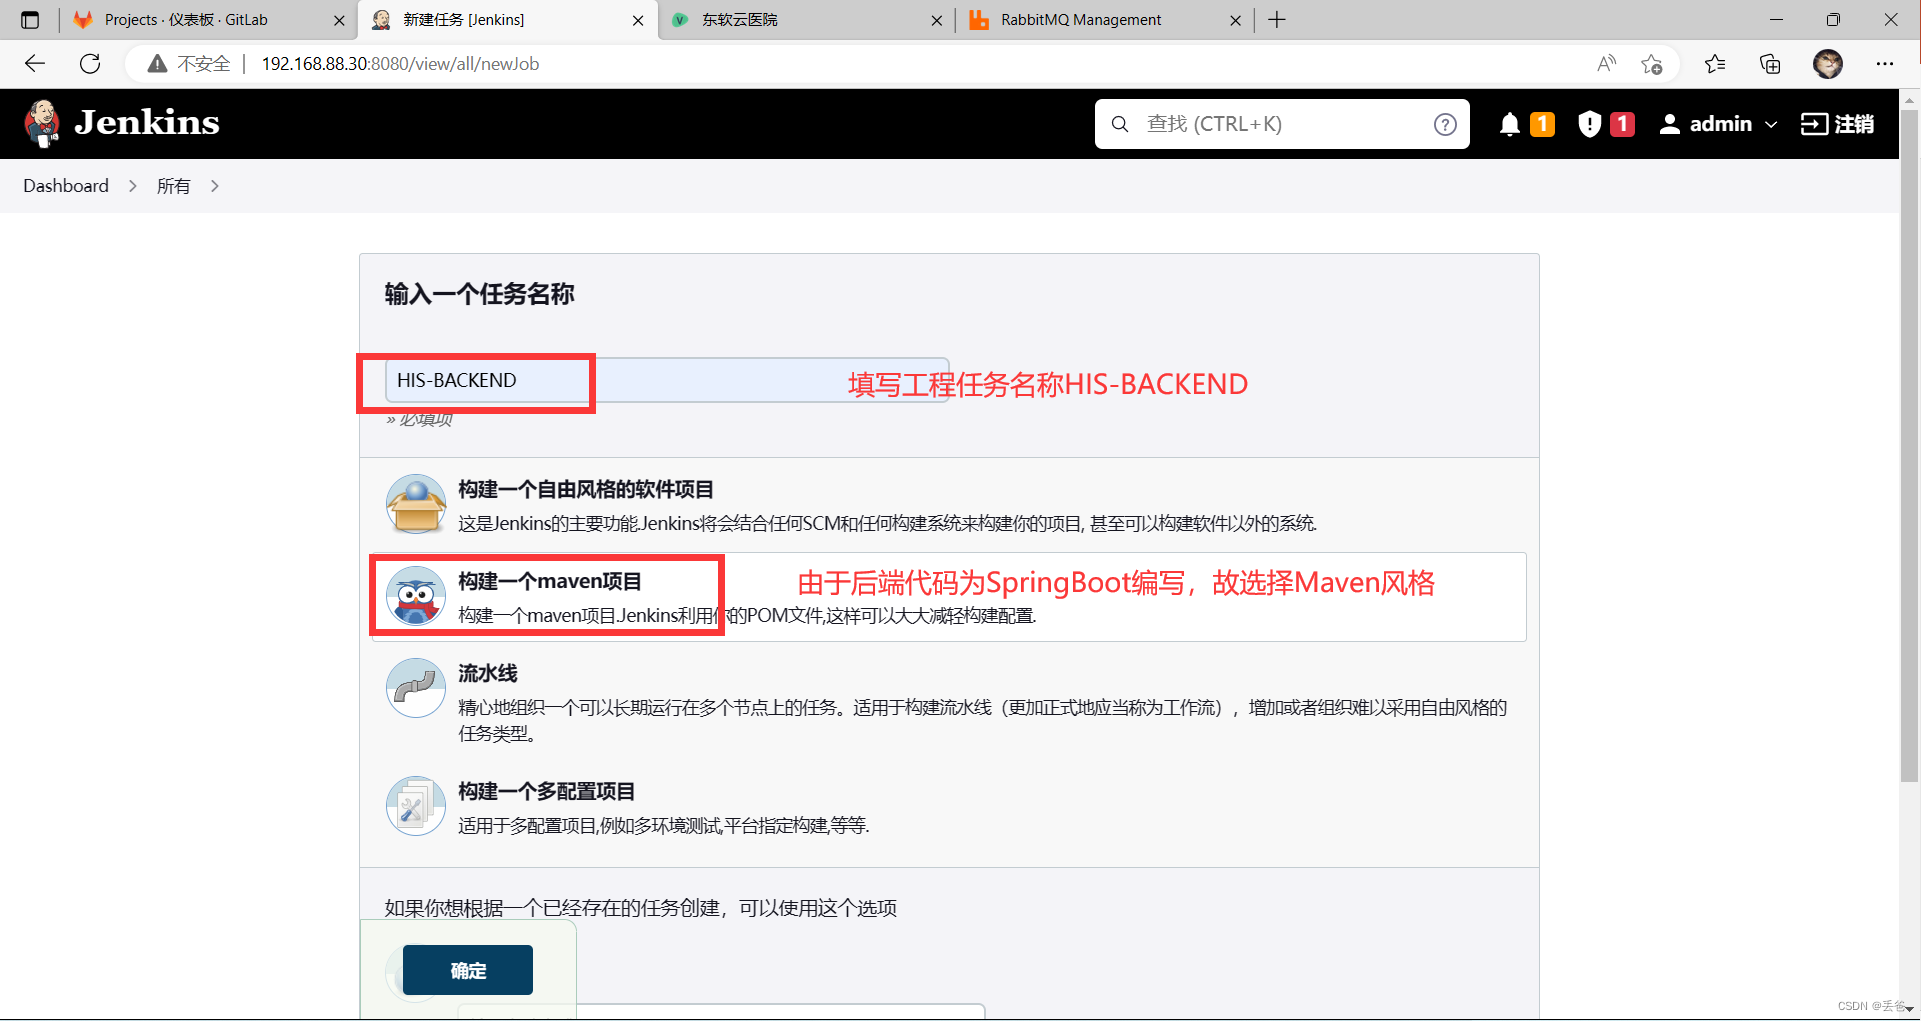Open the search help question-mark icon
Image resolution: width=1921 pixels, height=1021 pixels.
point(1445,124)
